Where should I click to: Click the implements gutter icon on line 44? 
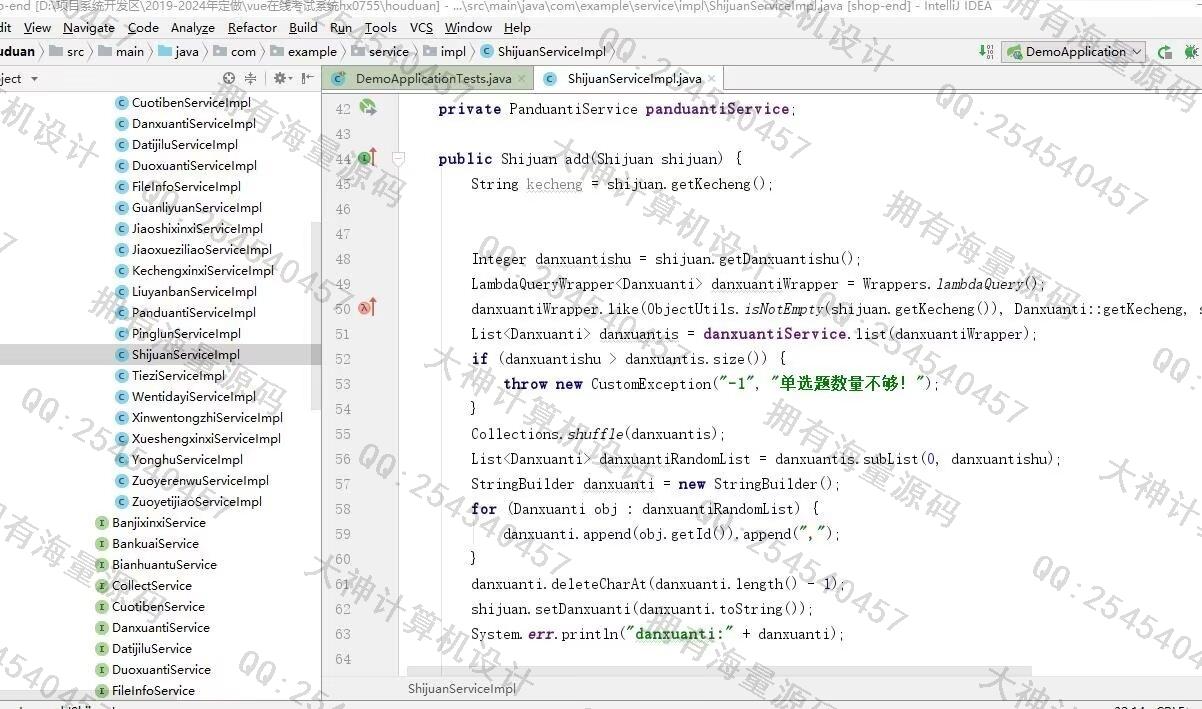367,158
